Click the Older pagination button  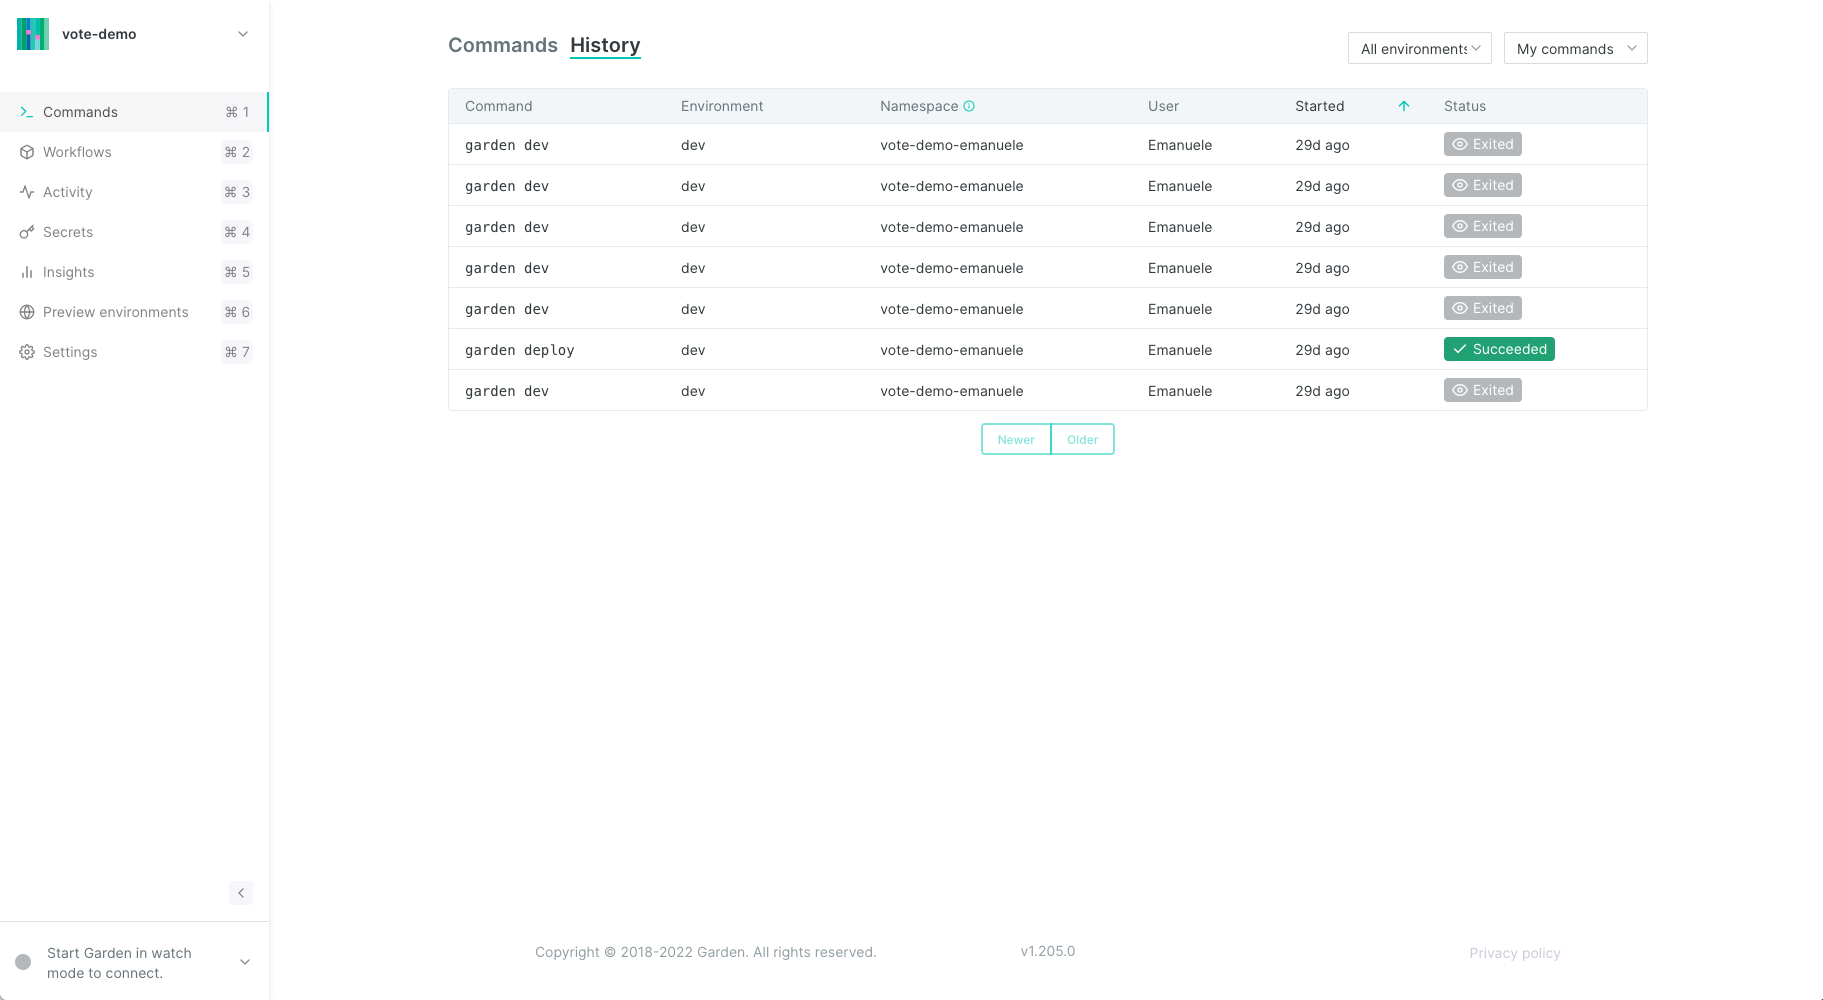click(1082, 439)
